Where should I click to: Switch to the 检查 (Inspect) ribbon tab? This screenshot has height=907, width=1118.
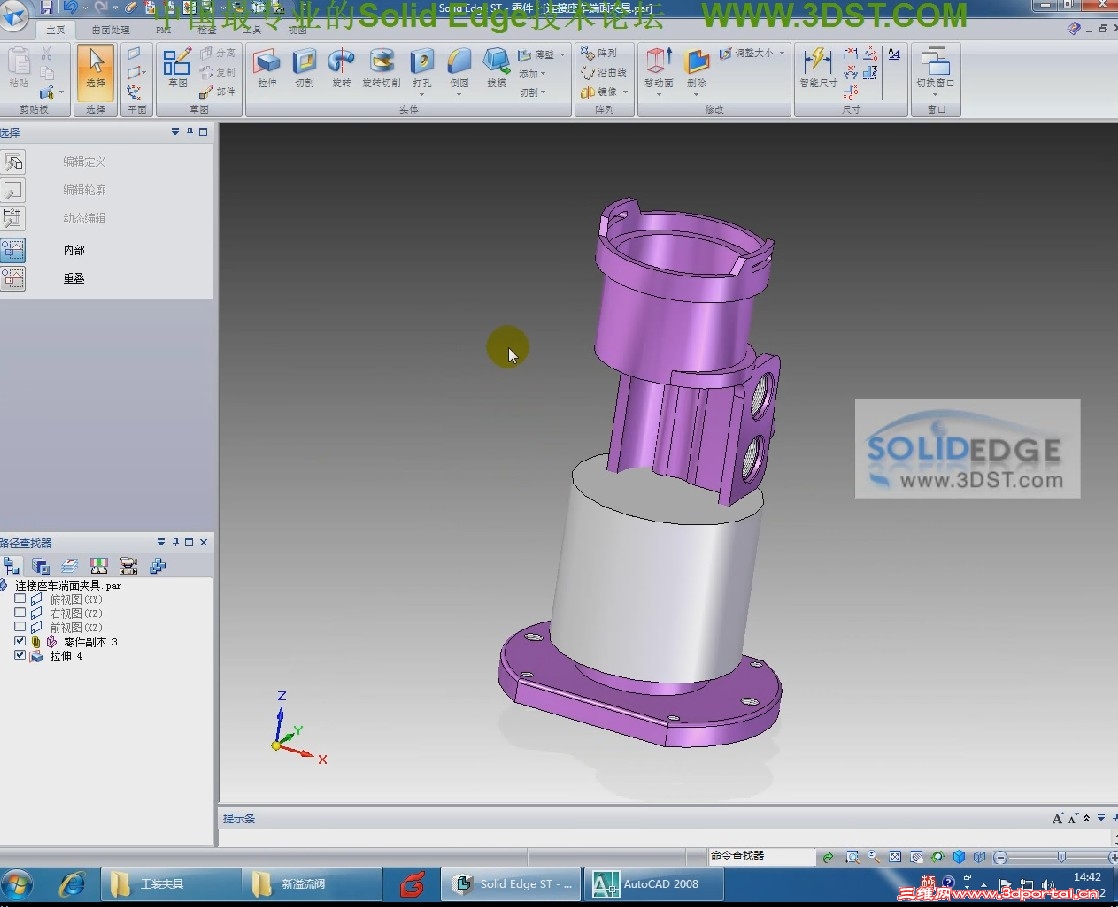207,30
